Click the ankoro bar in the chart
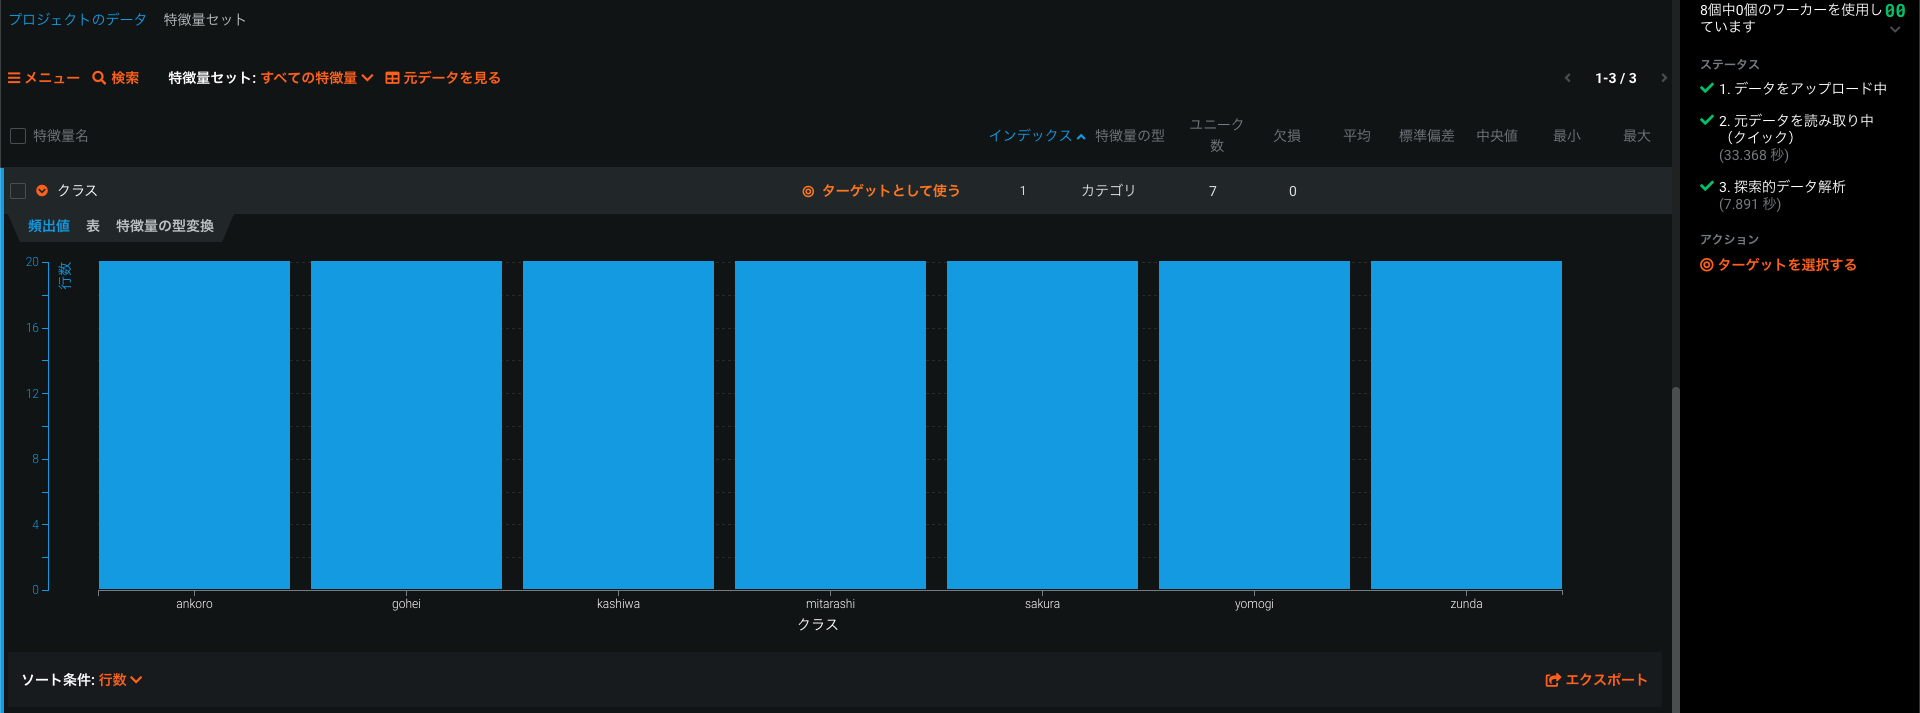This screenshot has width=1920, height=713. click(194, 425)
